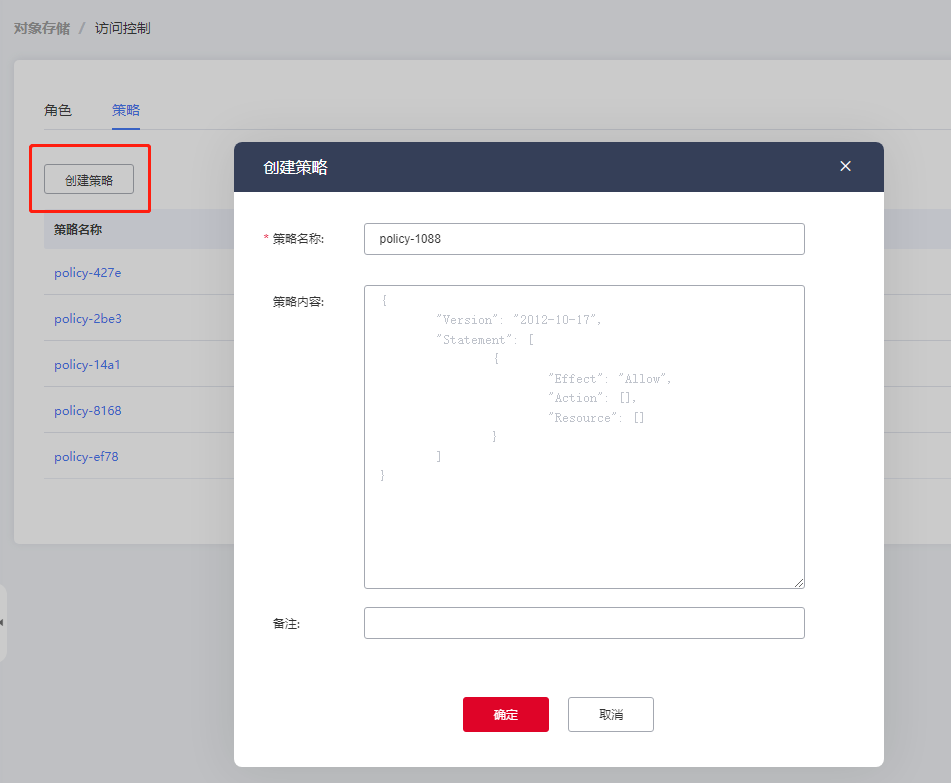Go to 对象存储 in the breadcrumb
This screenshot has height=783, width=951.
pos(42,28)
